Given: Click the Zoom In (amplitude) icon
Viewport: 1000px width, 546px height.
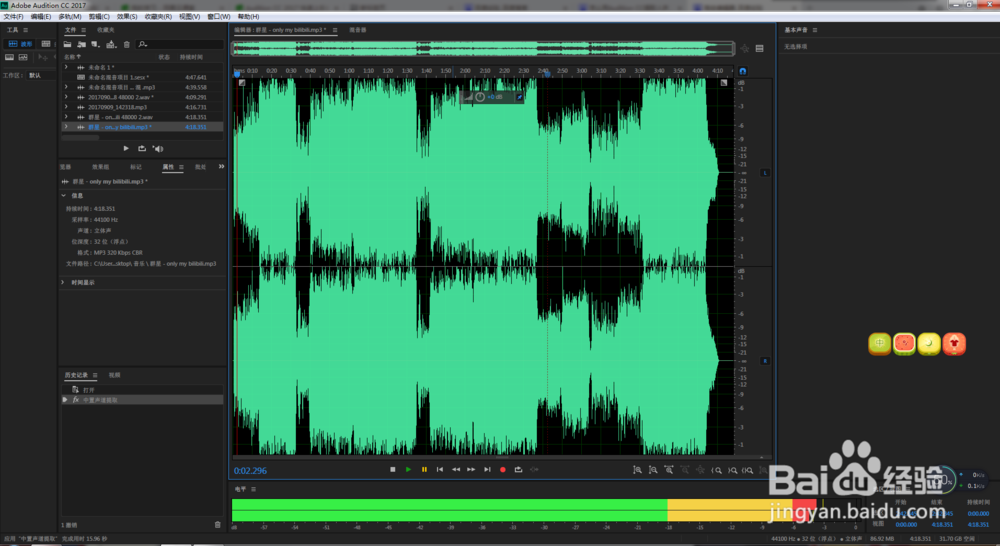Looking at the screenshot, I should pos(637,470).
